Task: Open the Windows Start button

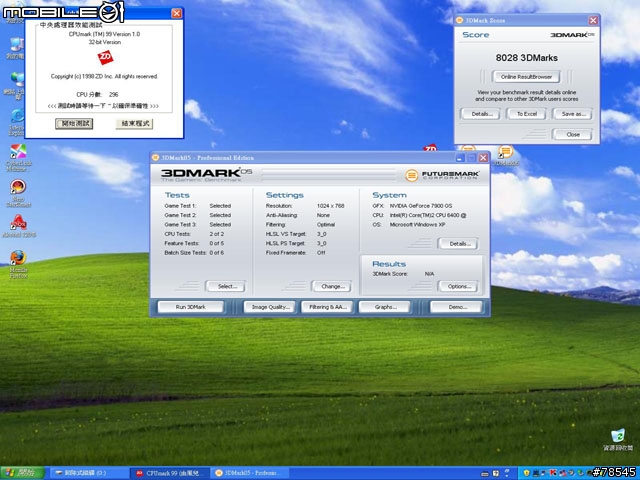Action: point(22,473)
